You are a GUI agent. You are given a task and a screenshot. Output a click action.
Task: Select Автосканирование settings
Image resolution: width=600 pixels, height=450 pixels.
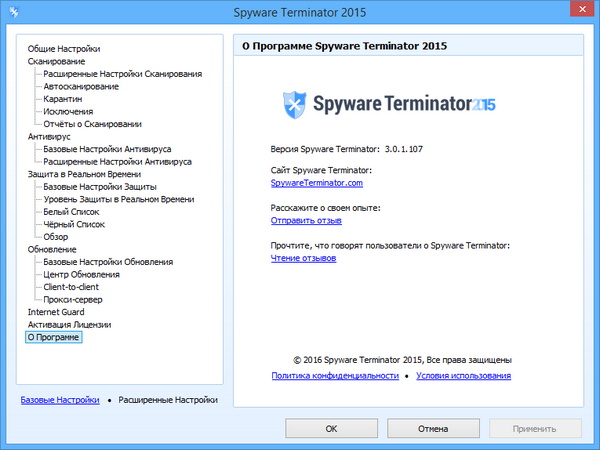click(81, 86)
